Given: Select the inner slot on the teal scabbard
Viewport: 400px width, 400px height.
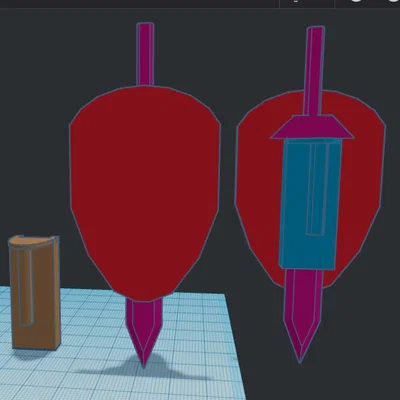Looking at the screenshot, I should point(317,189).
